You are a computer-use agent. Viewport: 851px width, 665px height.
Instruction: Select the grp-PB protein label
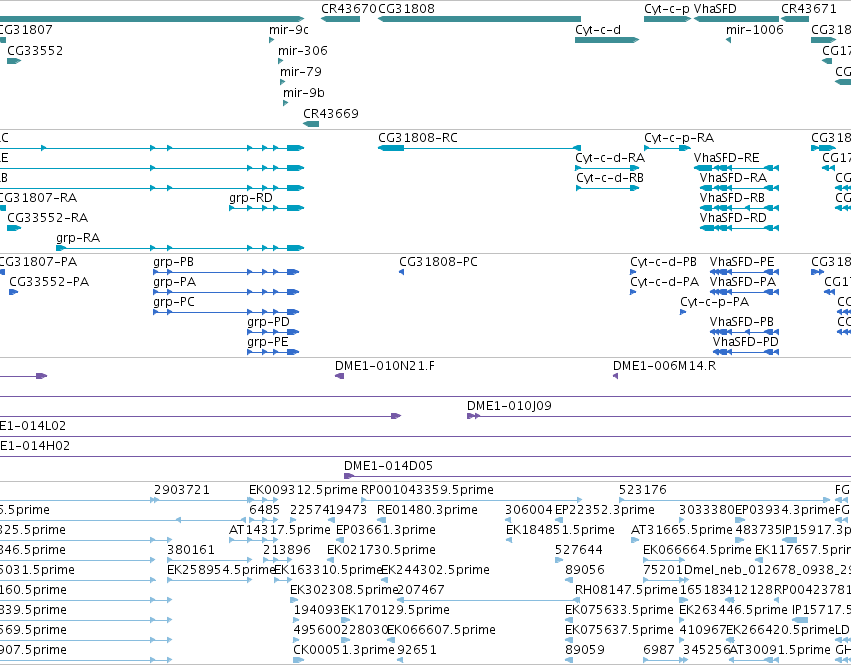click(x=173, y=262)
